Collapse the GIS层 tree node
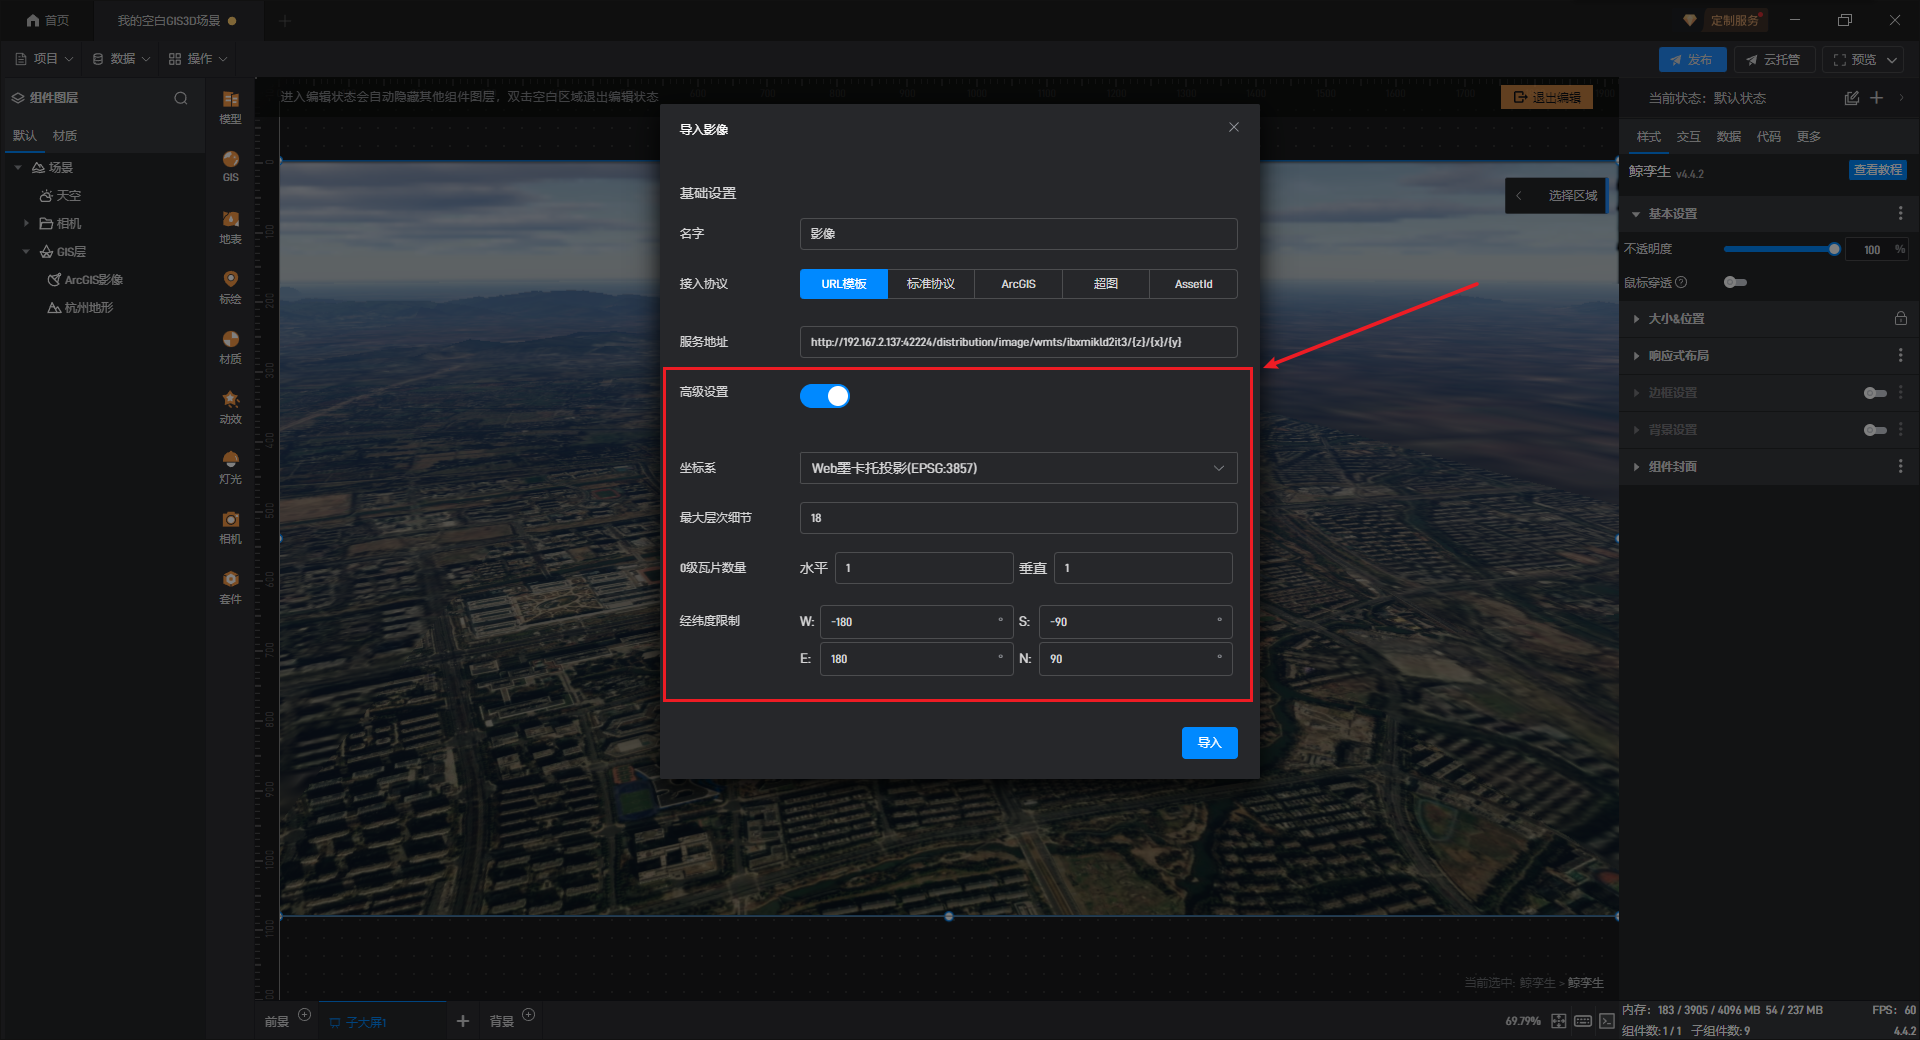This screenshot has width=1920, height=1040. pos(26,252)
